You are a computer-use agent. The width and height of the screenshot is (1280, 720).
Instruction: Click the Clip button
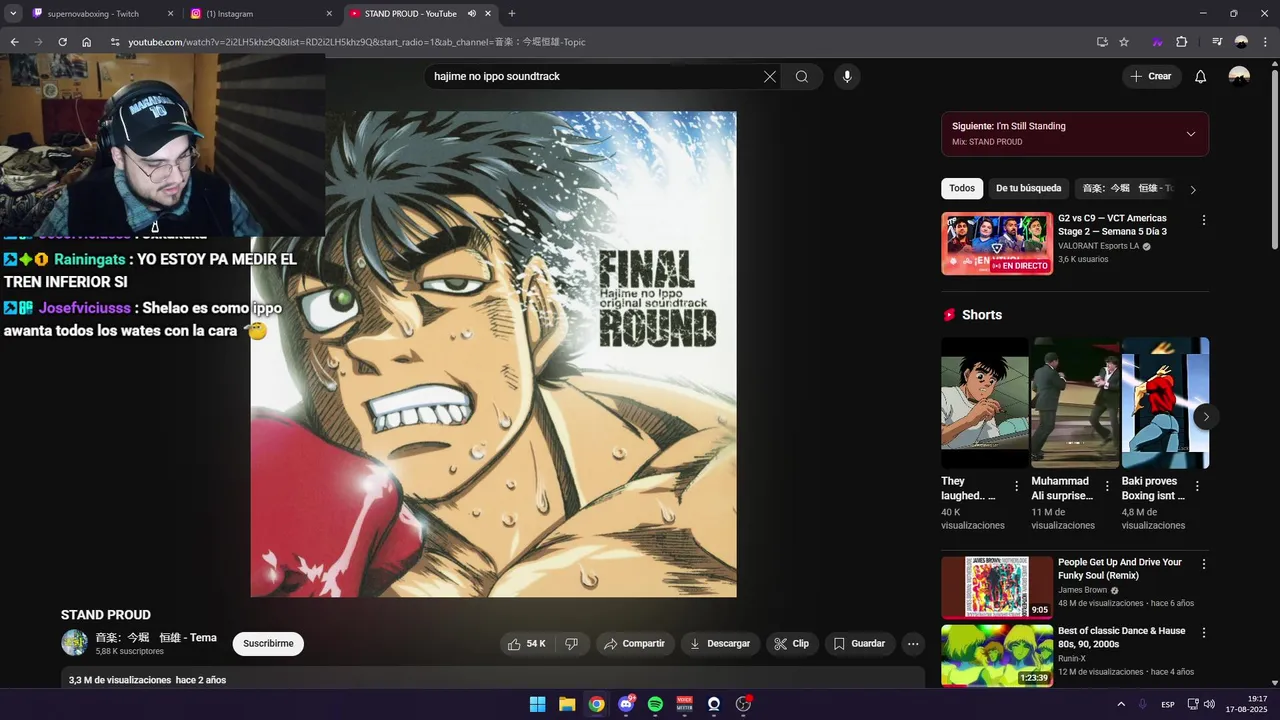[792, 644]
